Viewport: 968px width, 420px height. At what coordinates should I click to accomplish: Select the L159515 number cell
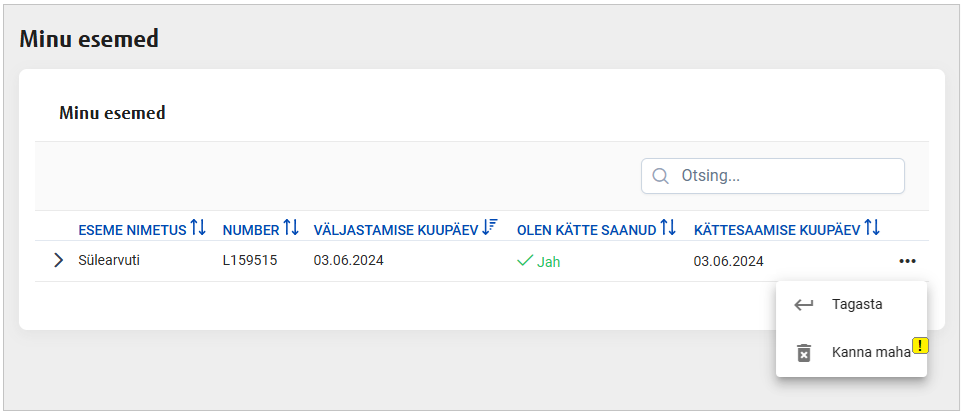click(x=250, y=261)
